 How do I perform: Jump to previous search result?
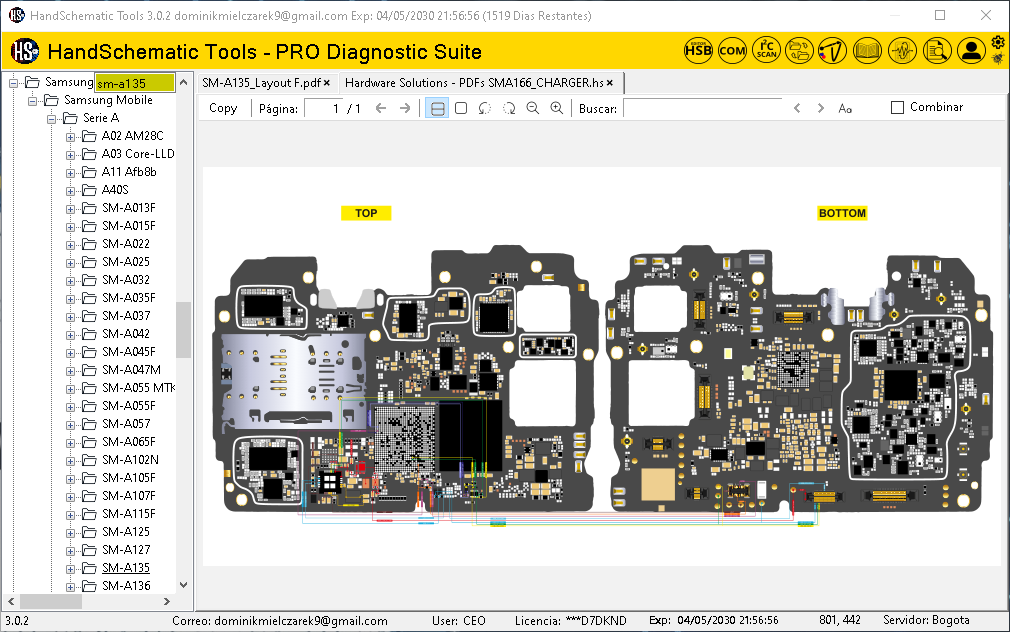(797, 108)
